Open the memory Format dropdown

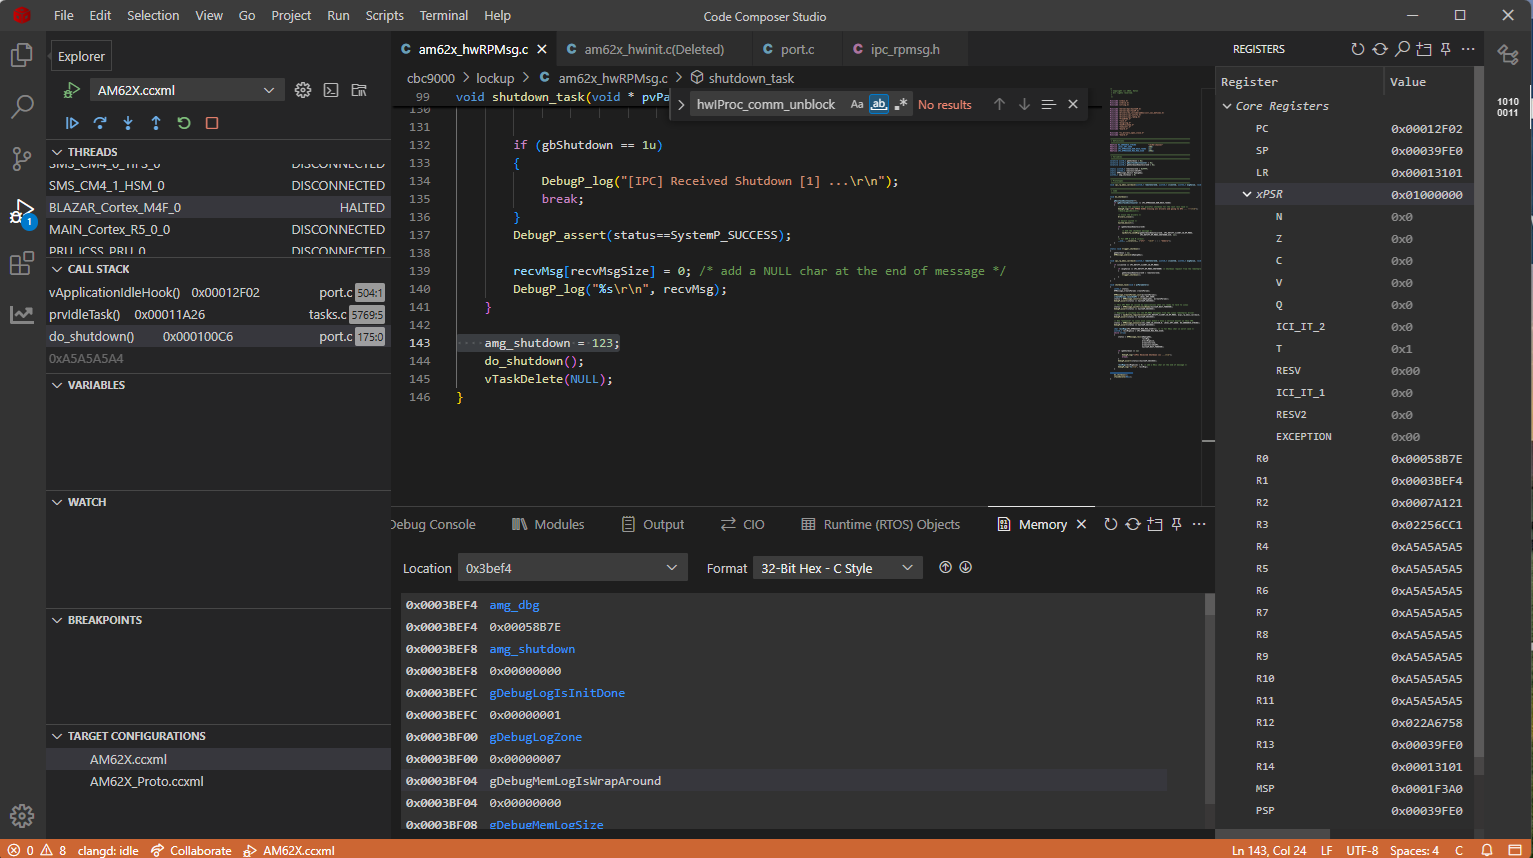pos(838,568)
